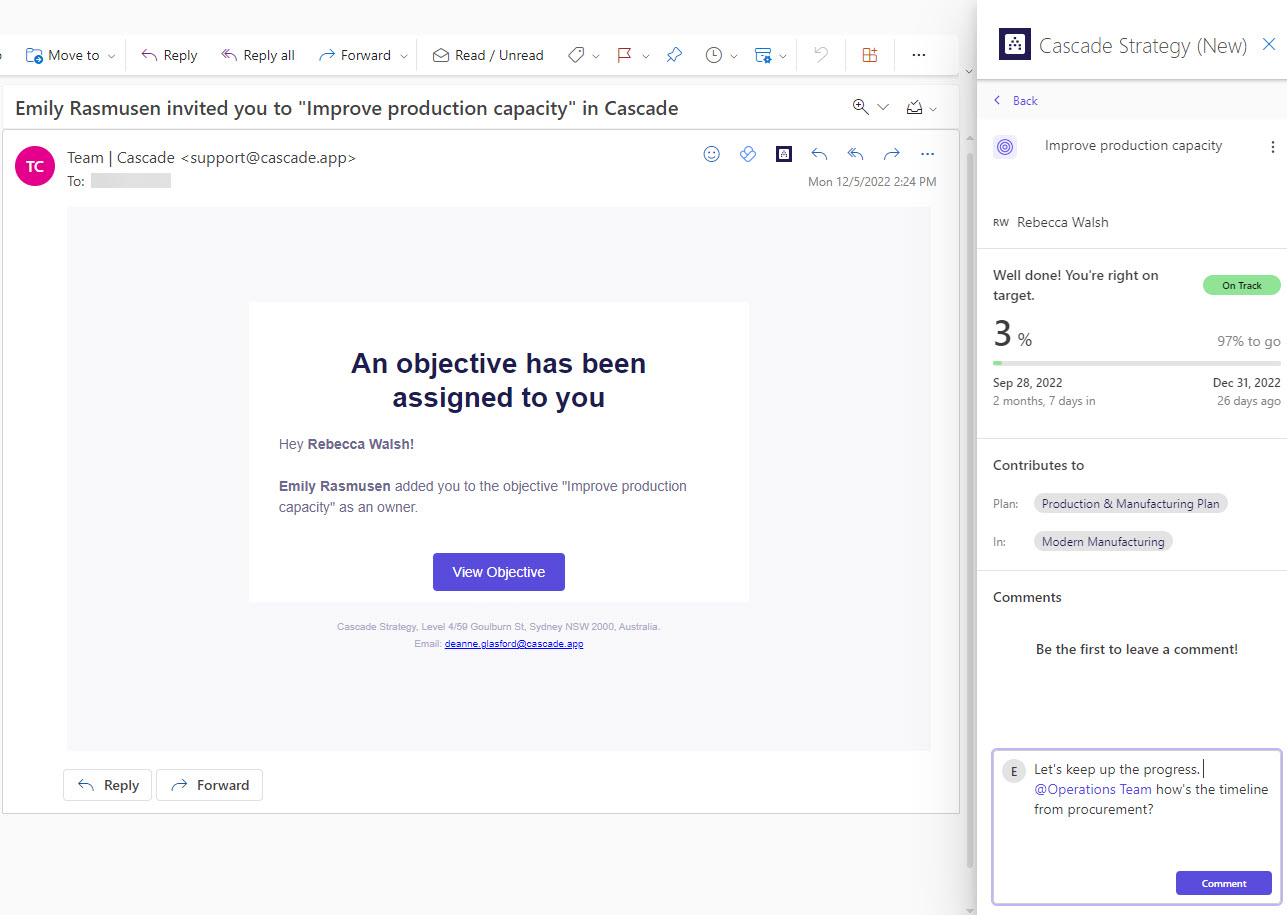Click the bottom Forward button
Viewport: 1287px width, 915px height.
point(209,785)
